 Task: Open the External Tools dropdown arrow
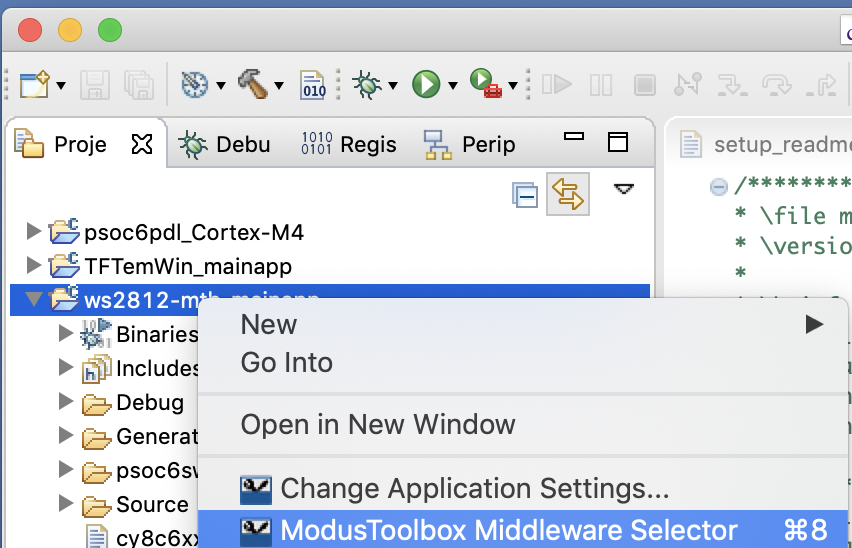pos(512,85)
